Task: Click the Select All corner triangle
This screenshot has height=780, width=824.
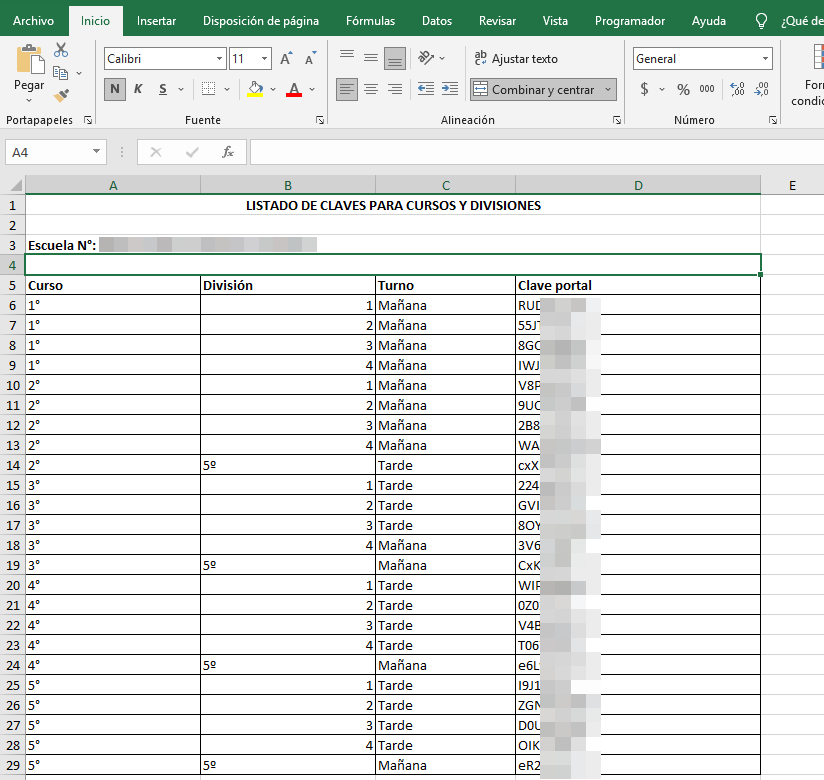Action: coord(16,185)
